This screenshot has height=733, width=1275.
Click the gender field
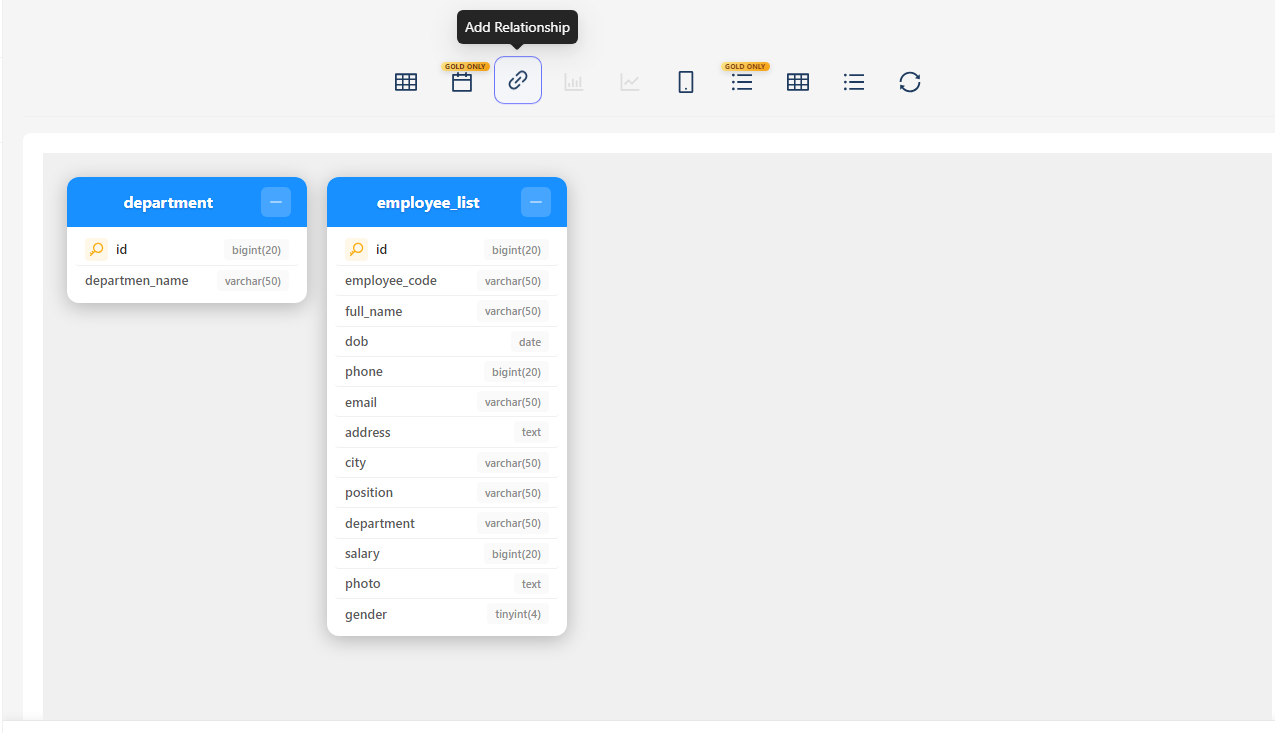point(447,614)
